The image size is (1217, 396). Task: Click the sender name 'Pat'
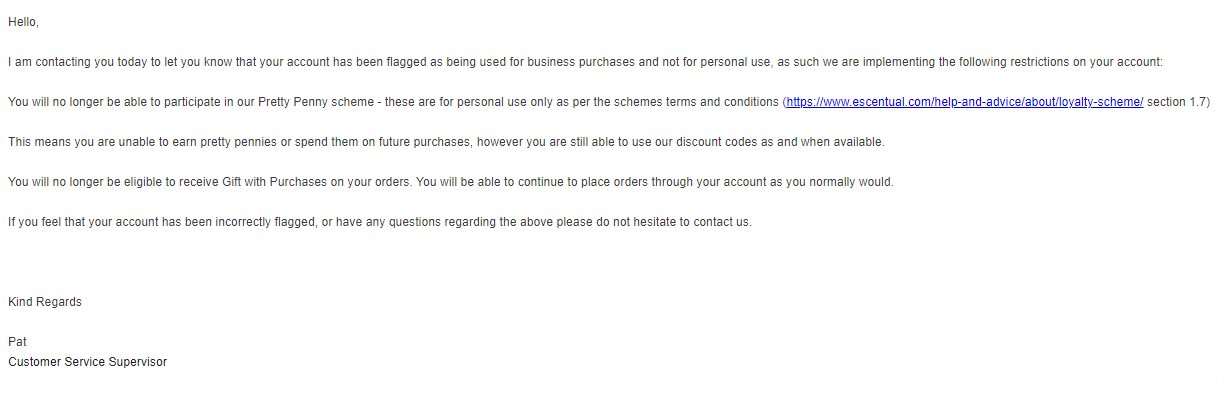[x=17, y=342]
